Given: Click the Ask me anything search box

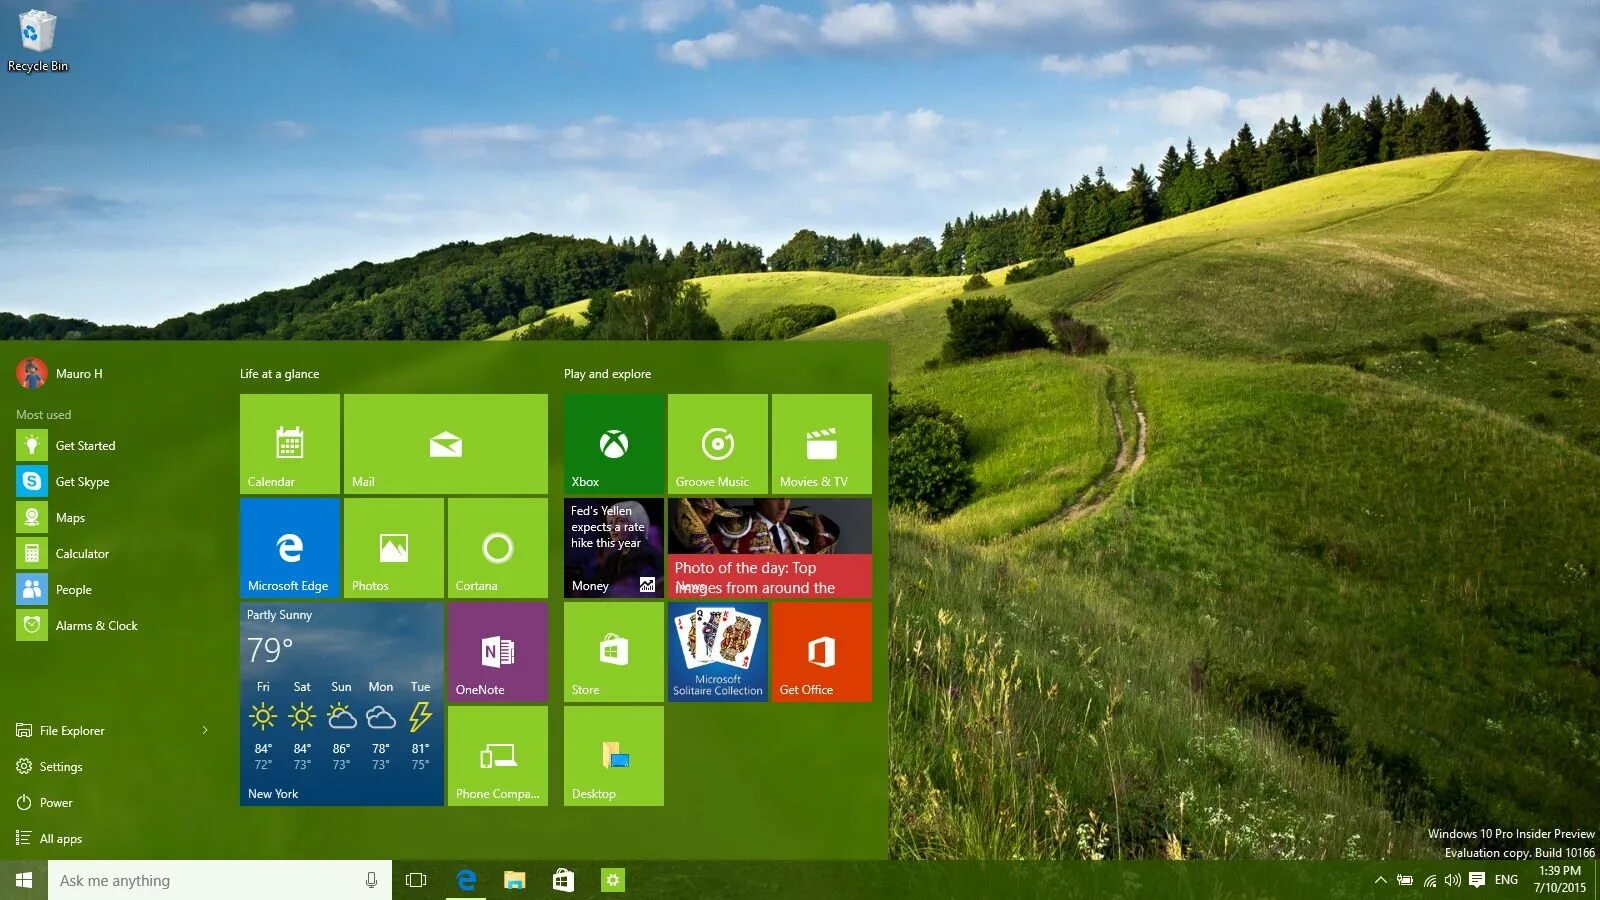Looking at the screenshot, I should 220,880.
